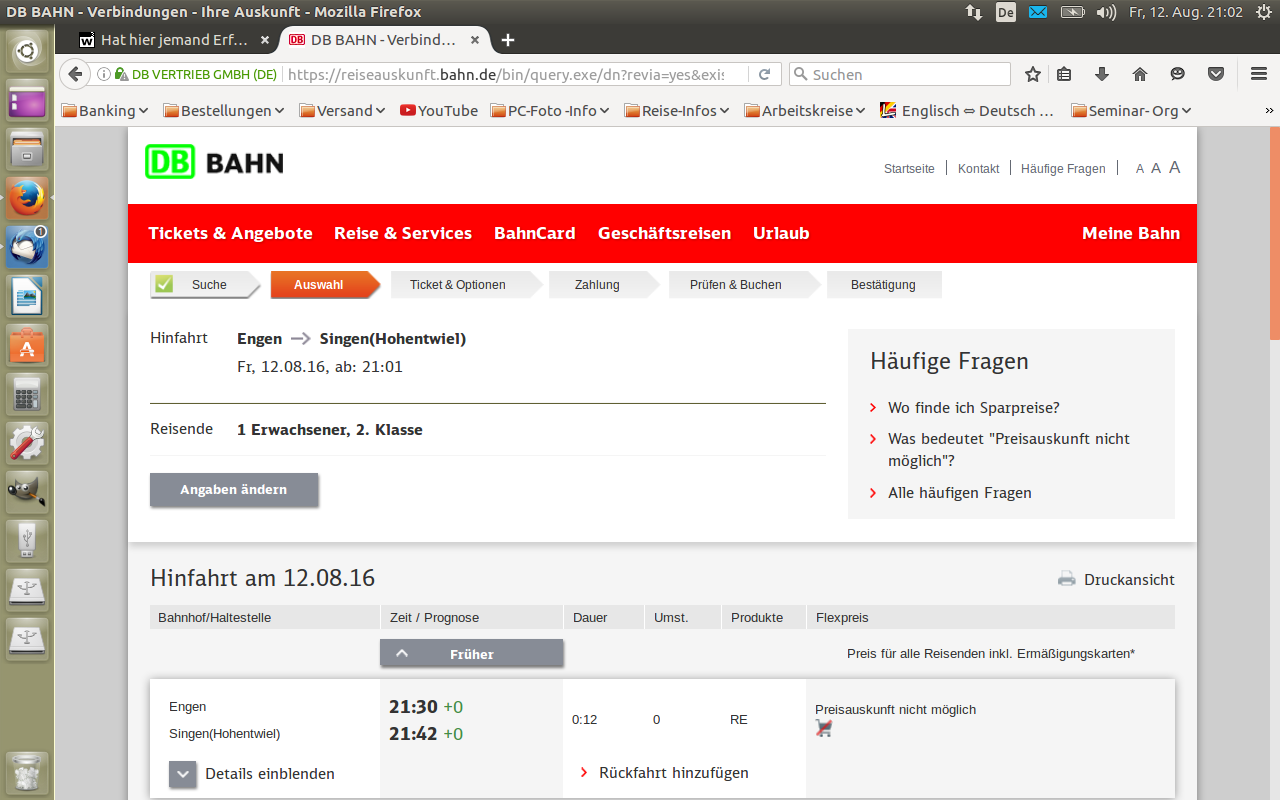Open the Geschäftsreisen menu

click(665, 233)
